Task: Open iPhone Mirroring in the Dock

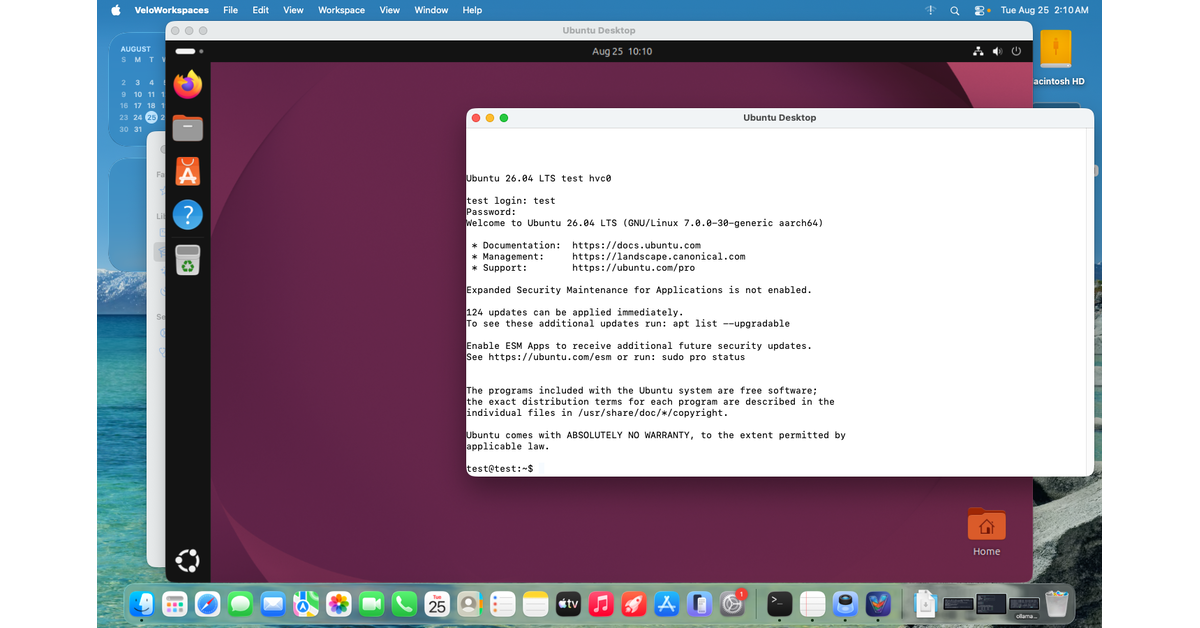Action: (700, 603)
